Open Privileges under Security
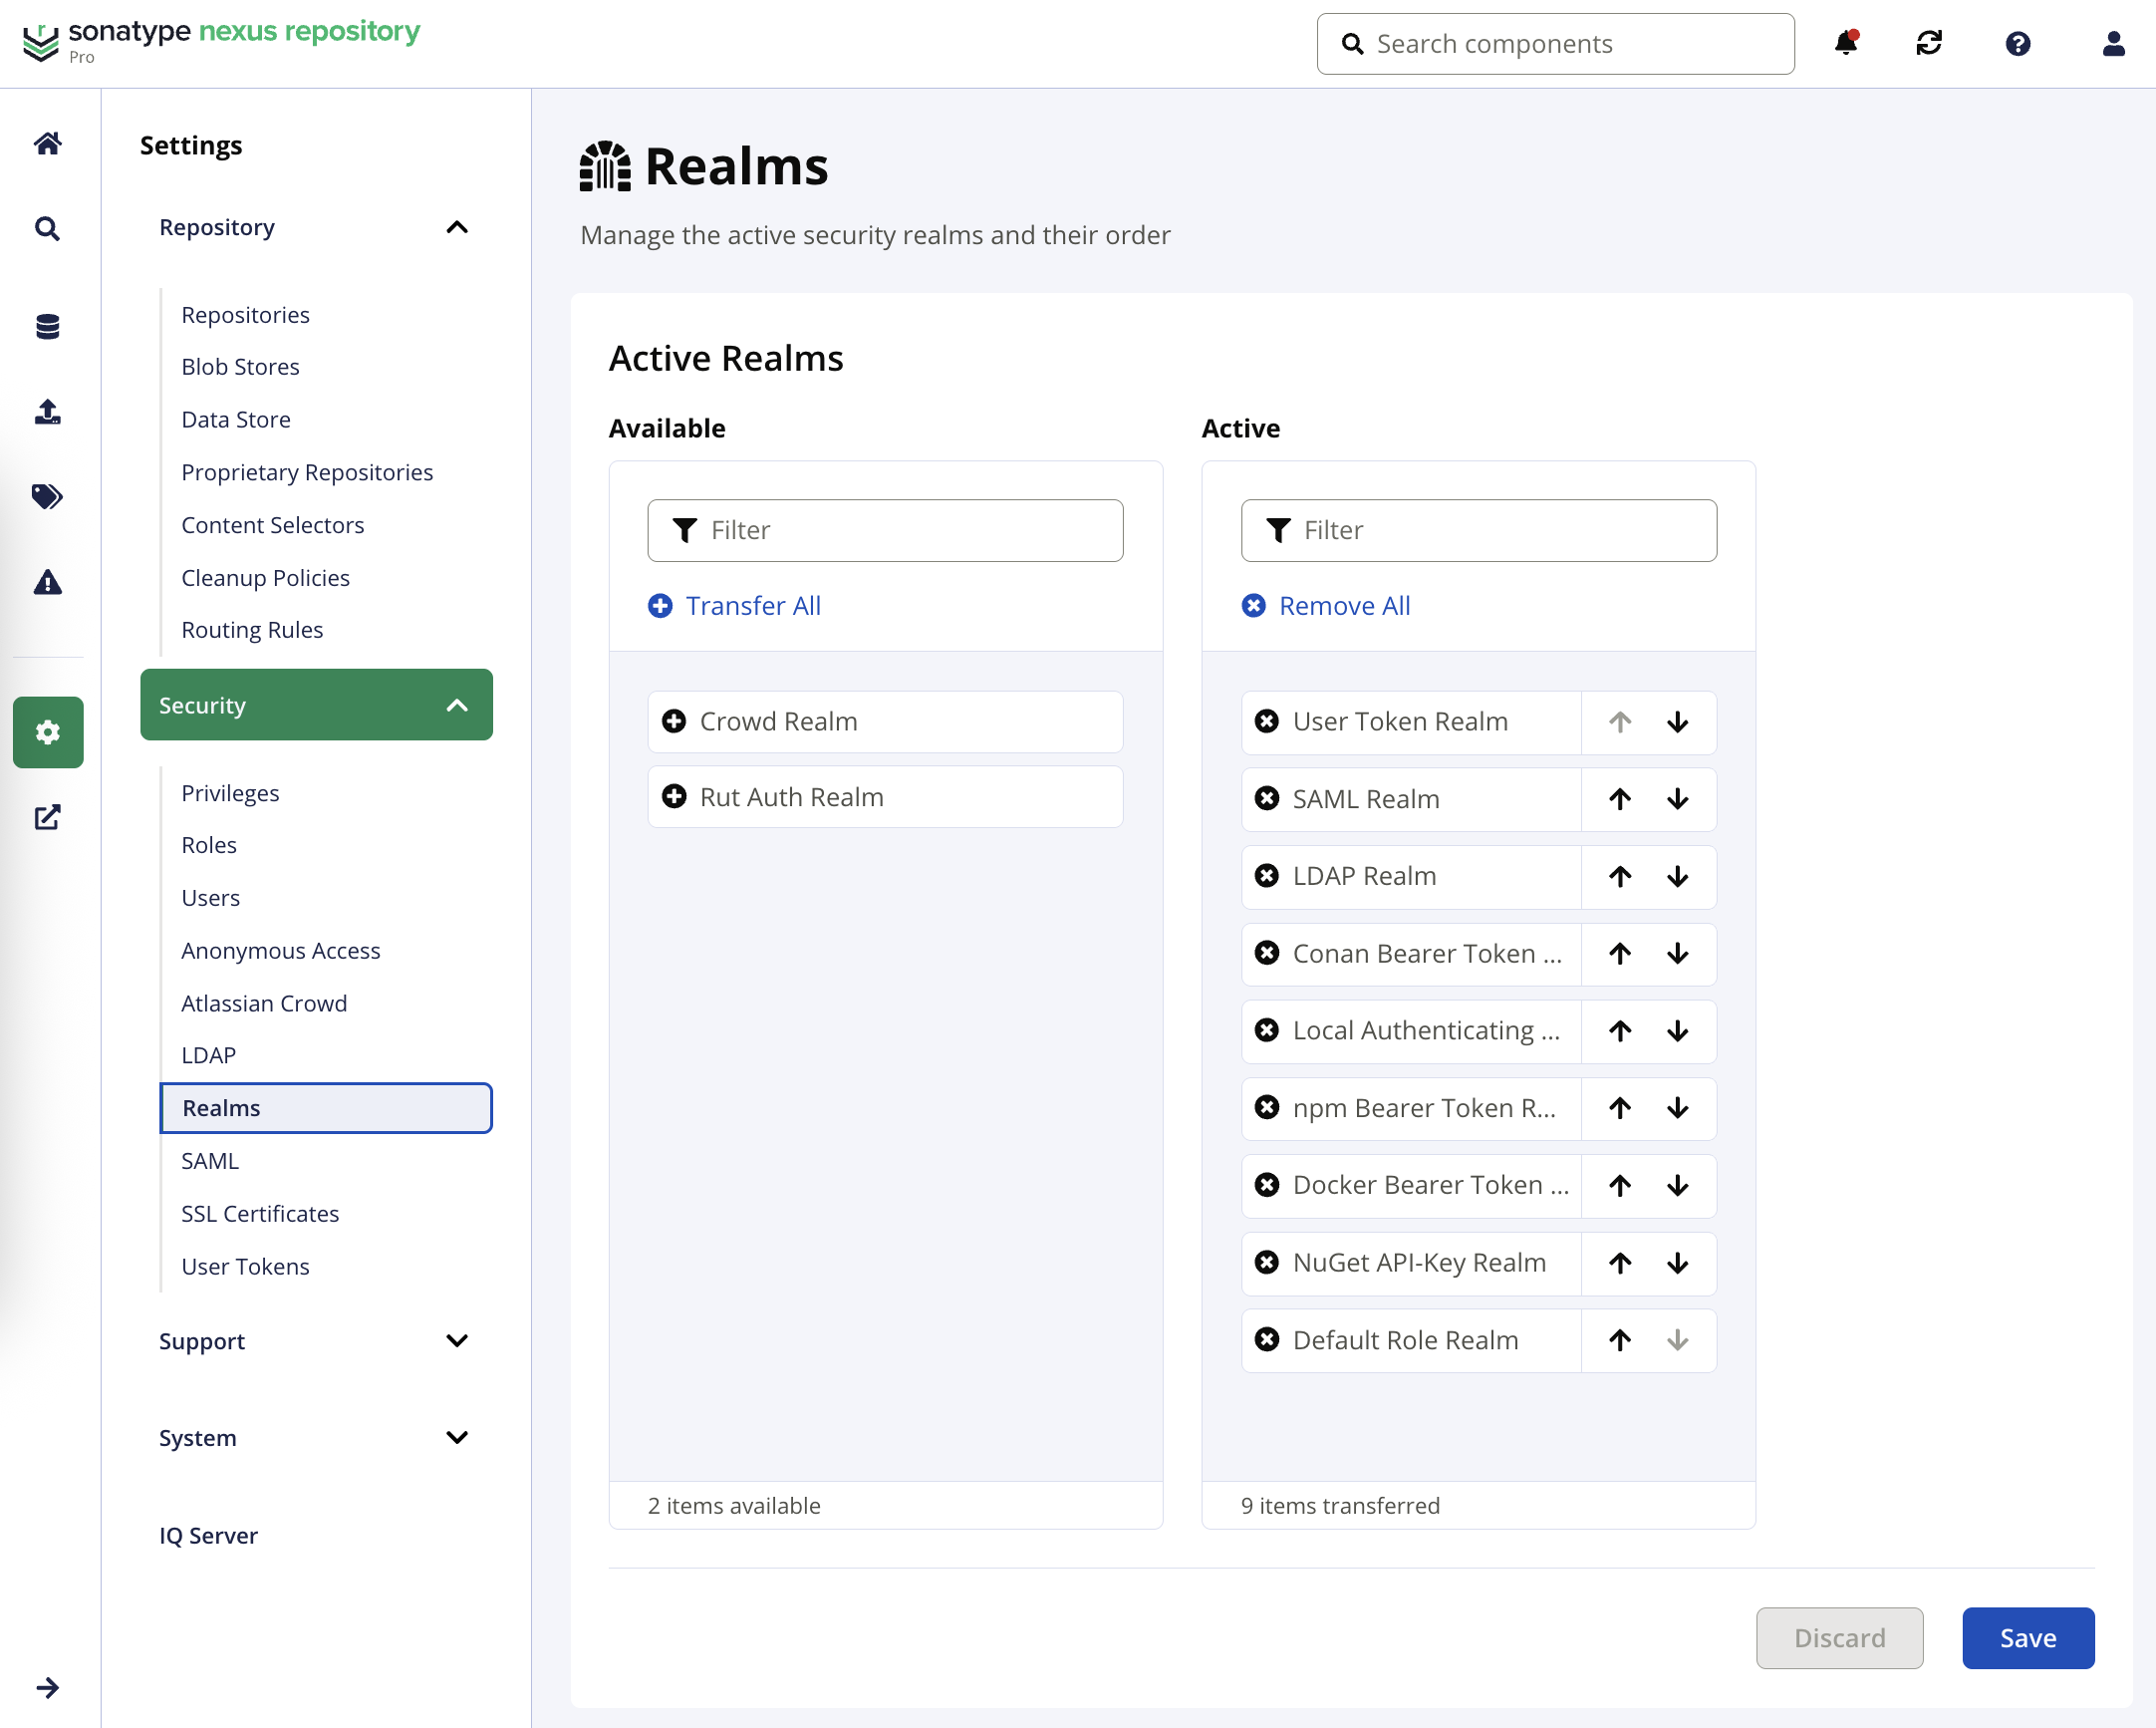Viewport: 2156px width, 1728px height. [230, 793]
